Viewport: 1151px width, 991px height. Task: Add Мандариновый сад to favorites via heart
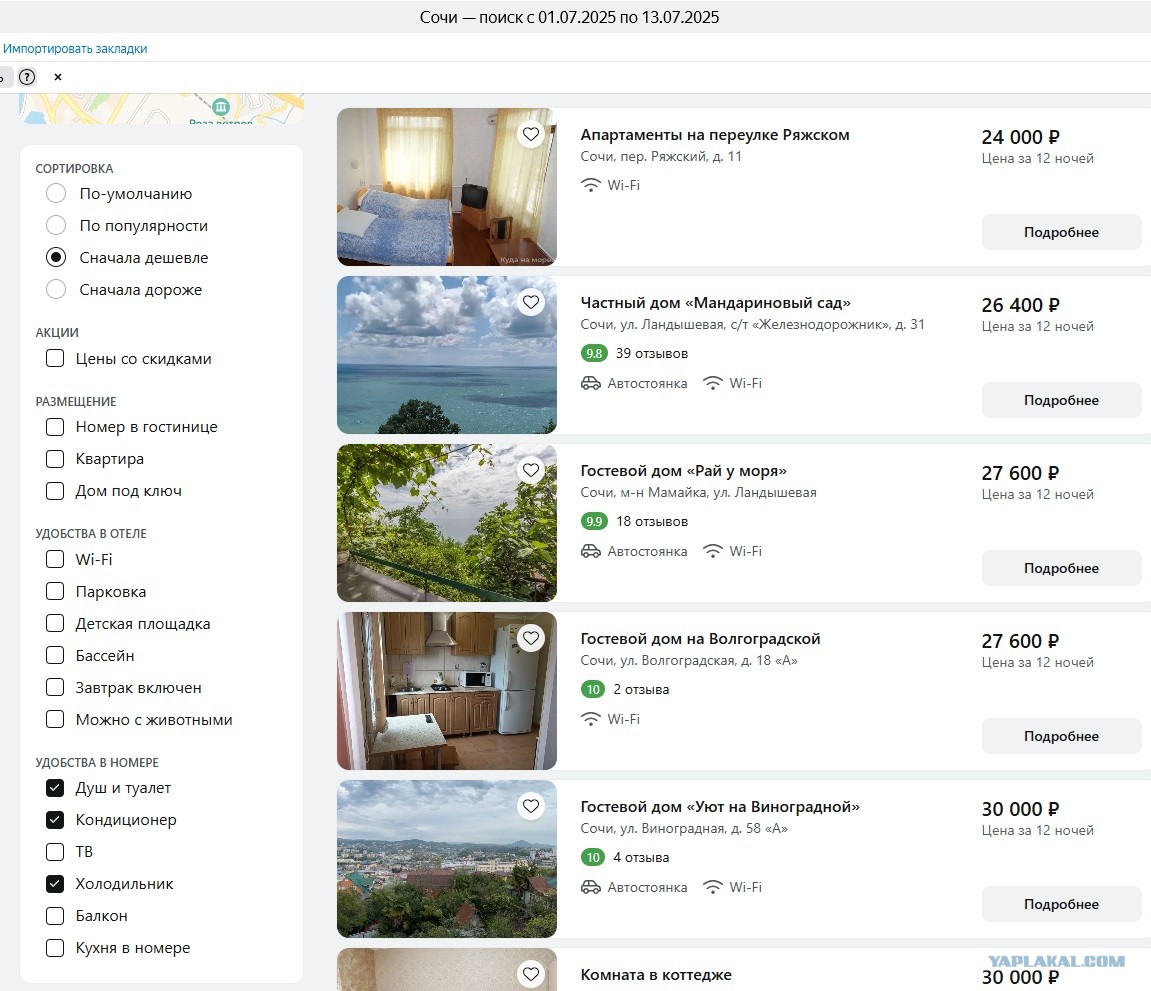[531, 302]
